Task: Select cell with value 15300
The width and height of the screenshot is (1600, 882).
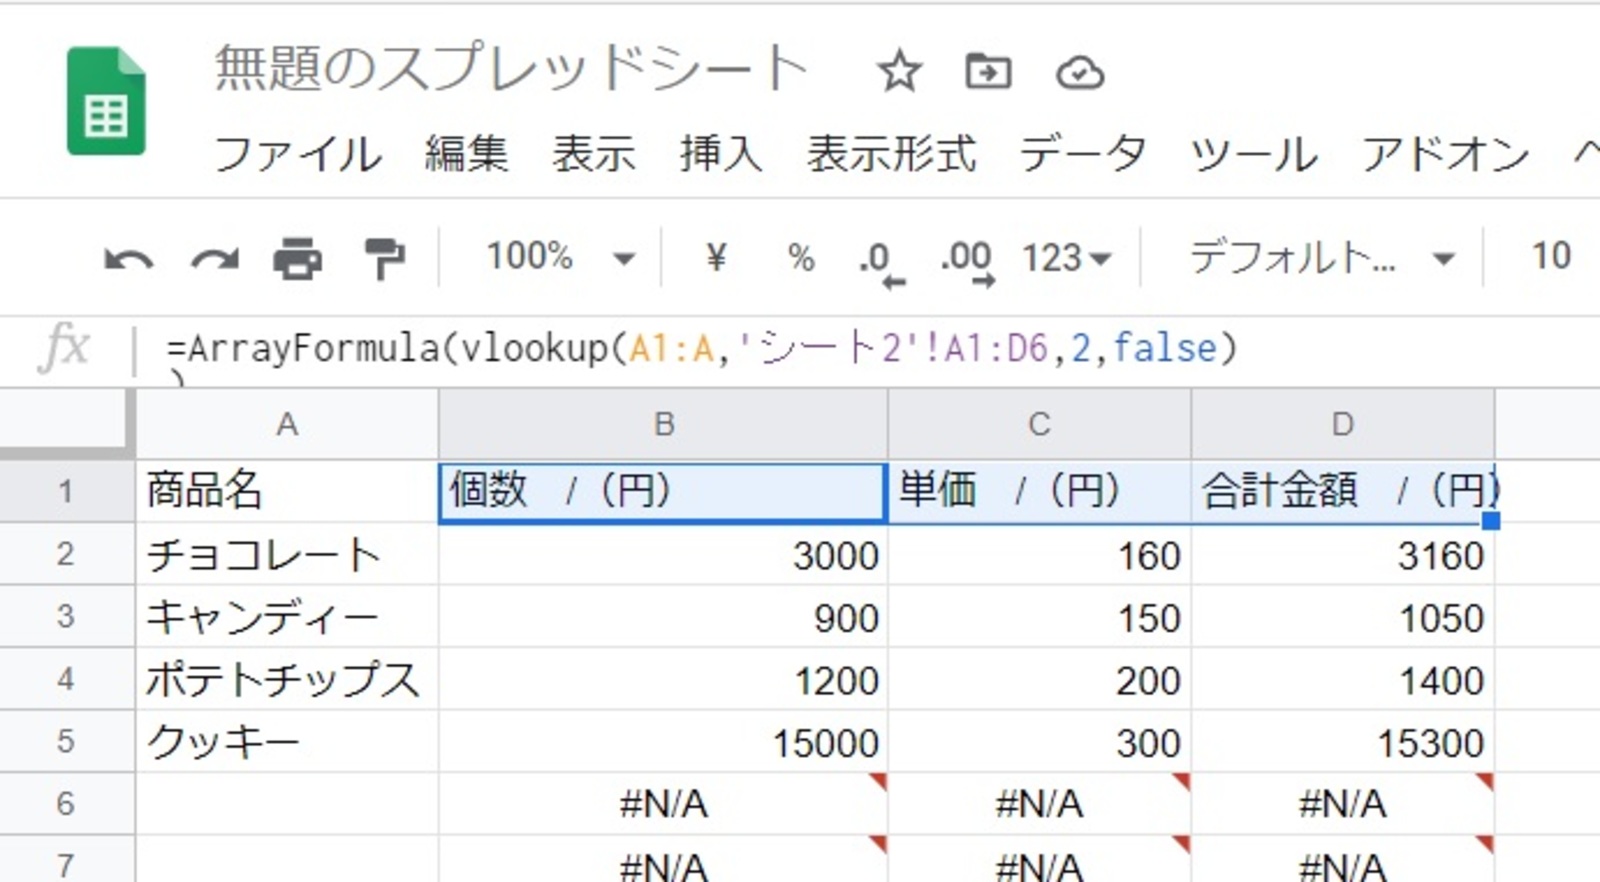Action: pos(1342,741)
